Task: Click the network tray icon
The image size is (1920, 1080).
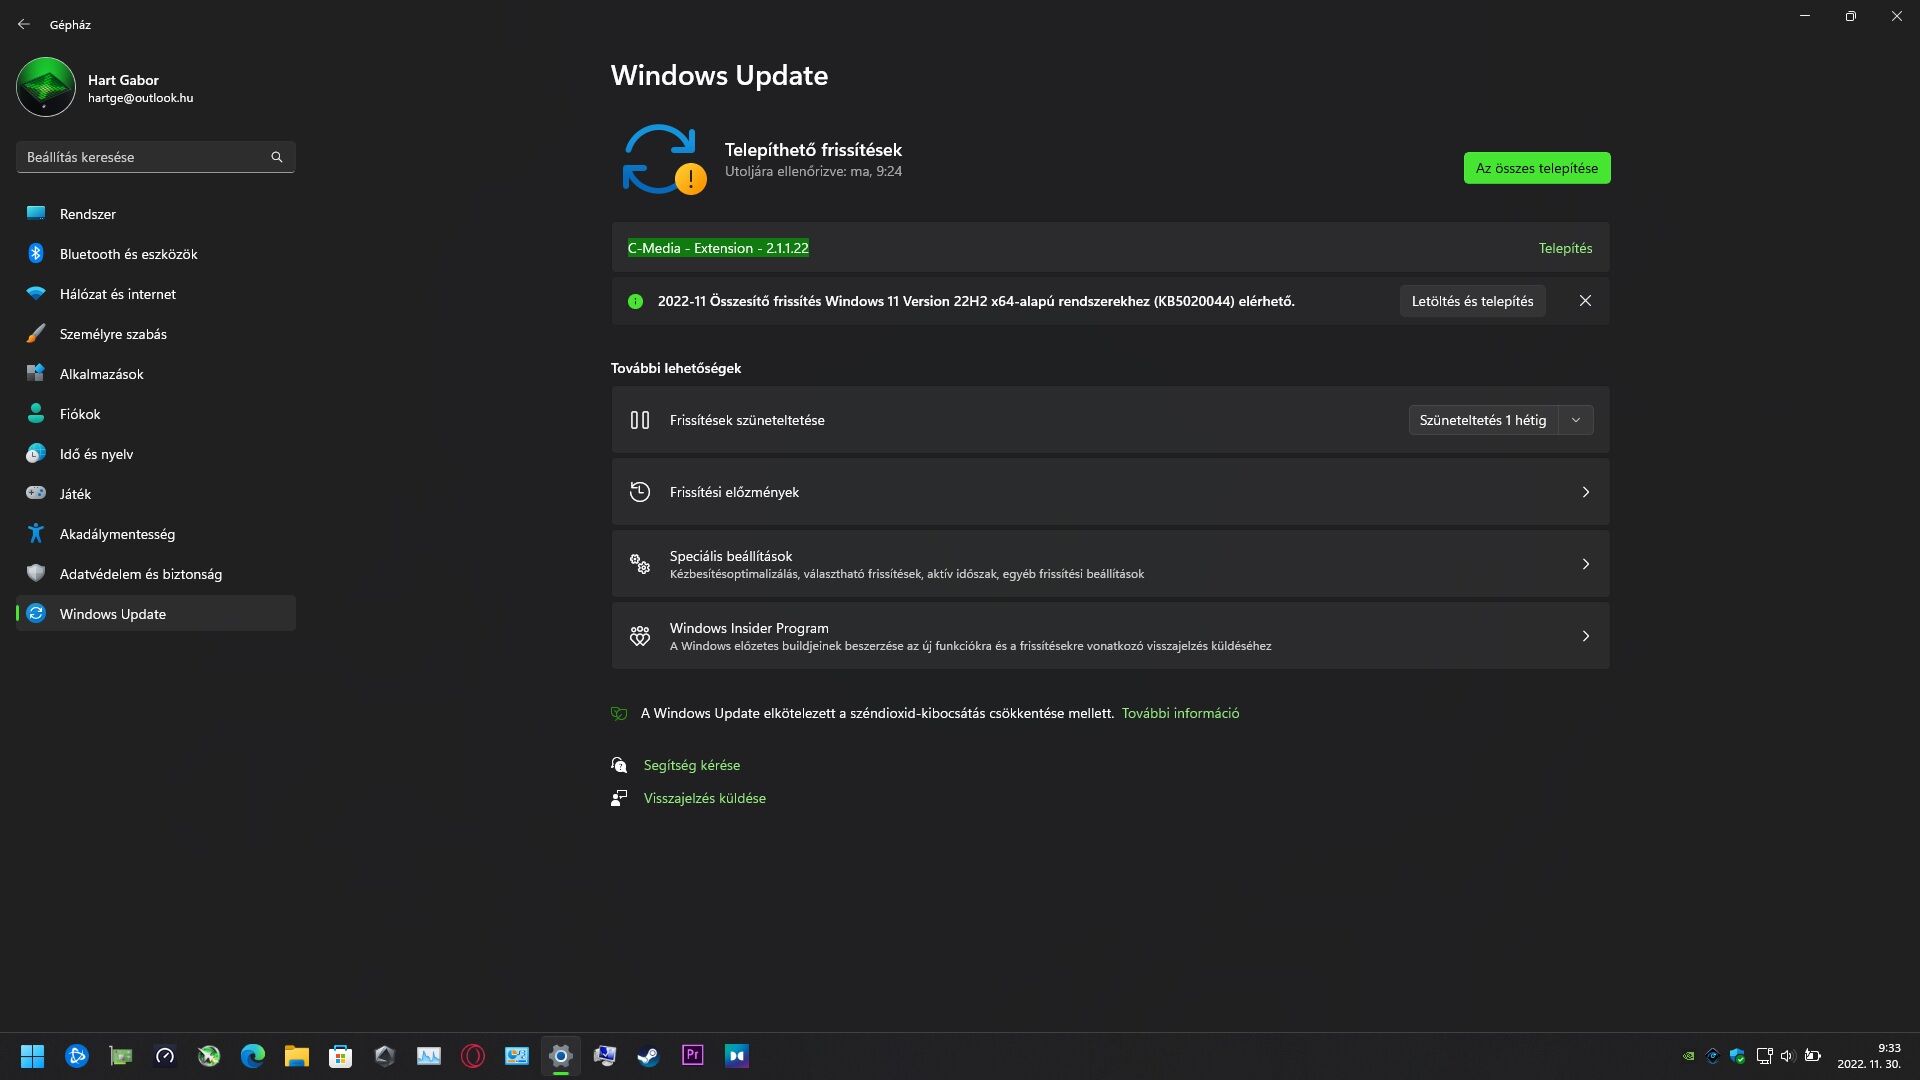Action: coord(1764,1056)
